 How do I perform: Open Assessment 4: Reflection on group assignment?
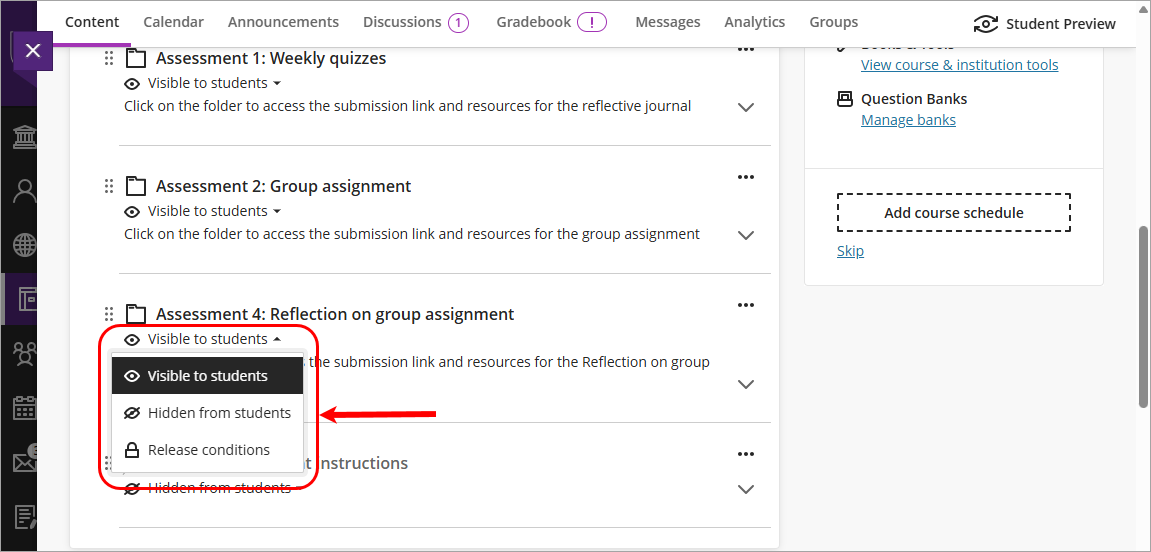(x=335, y=313)
